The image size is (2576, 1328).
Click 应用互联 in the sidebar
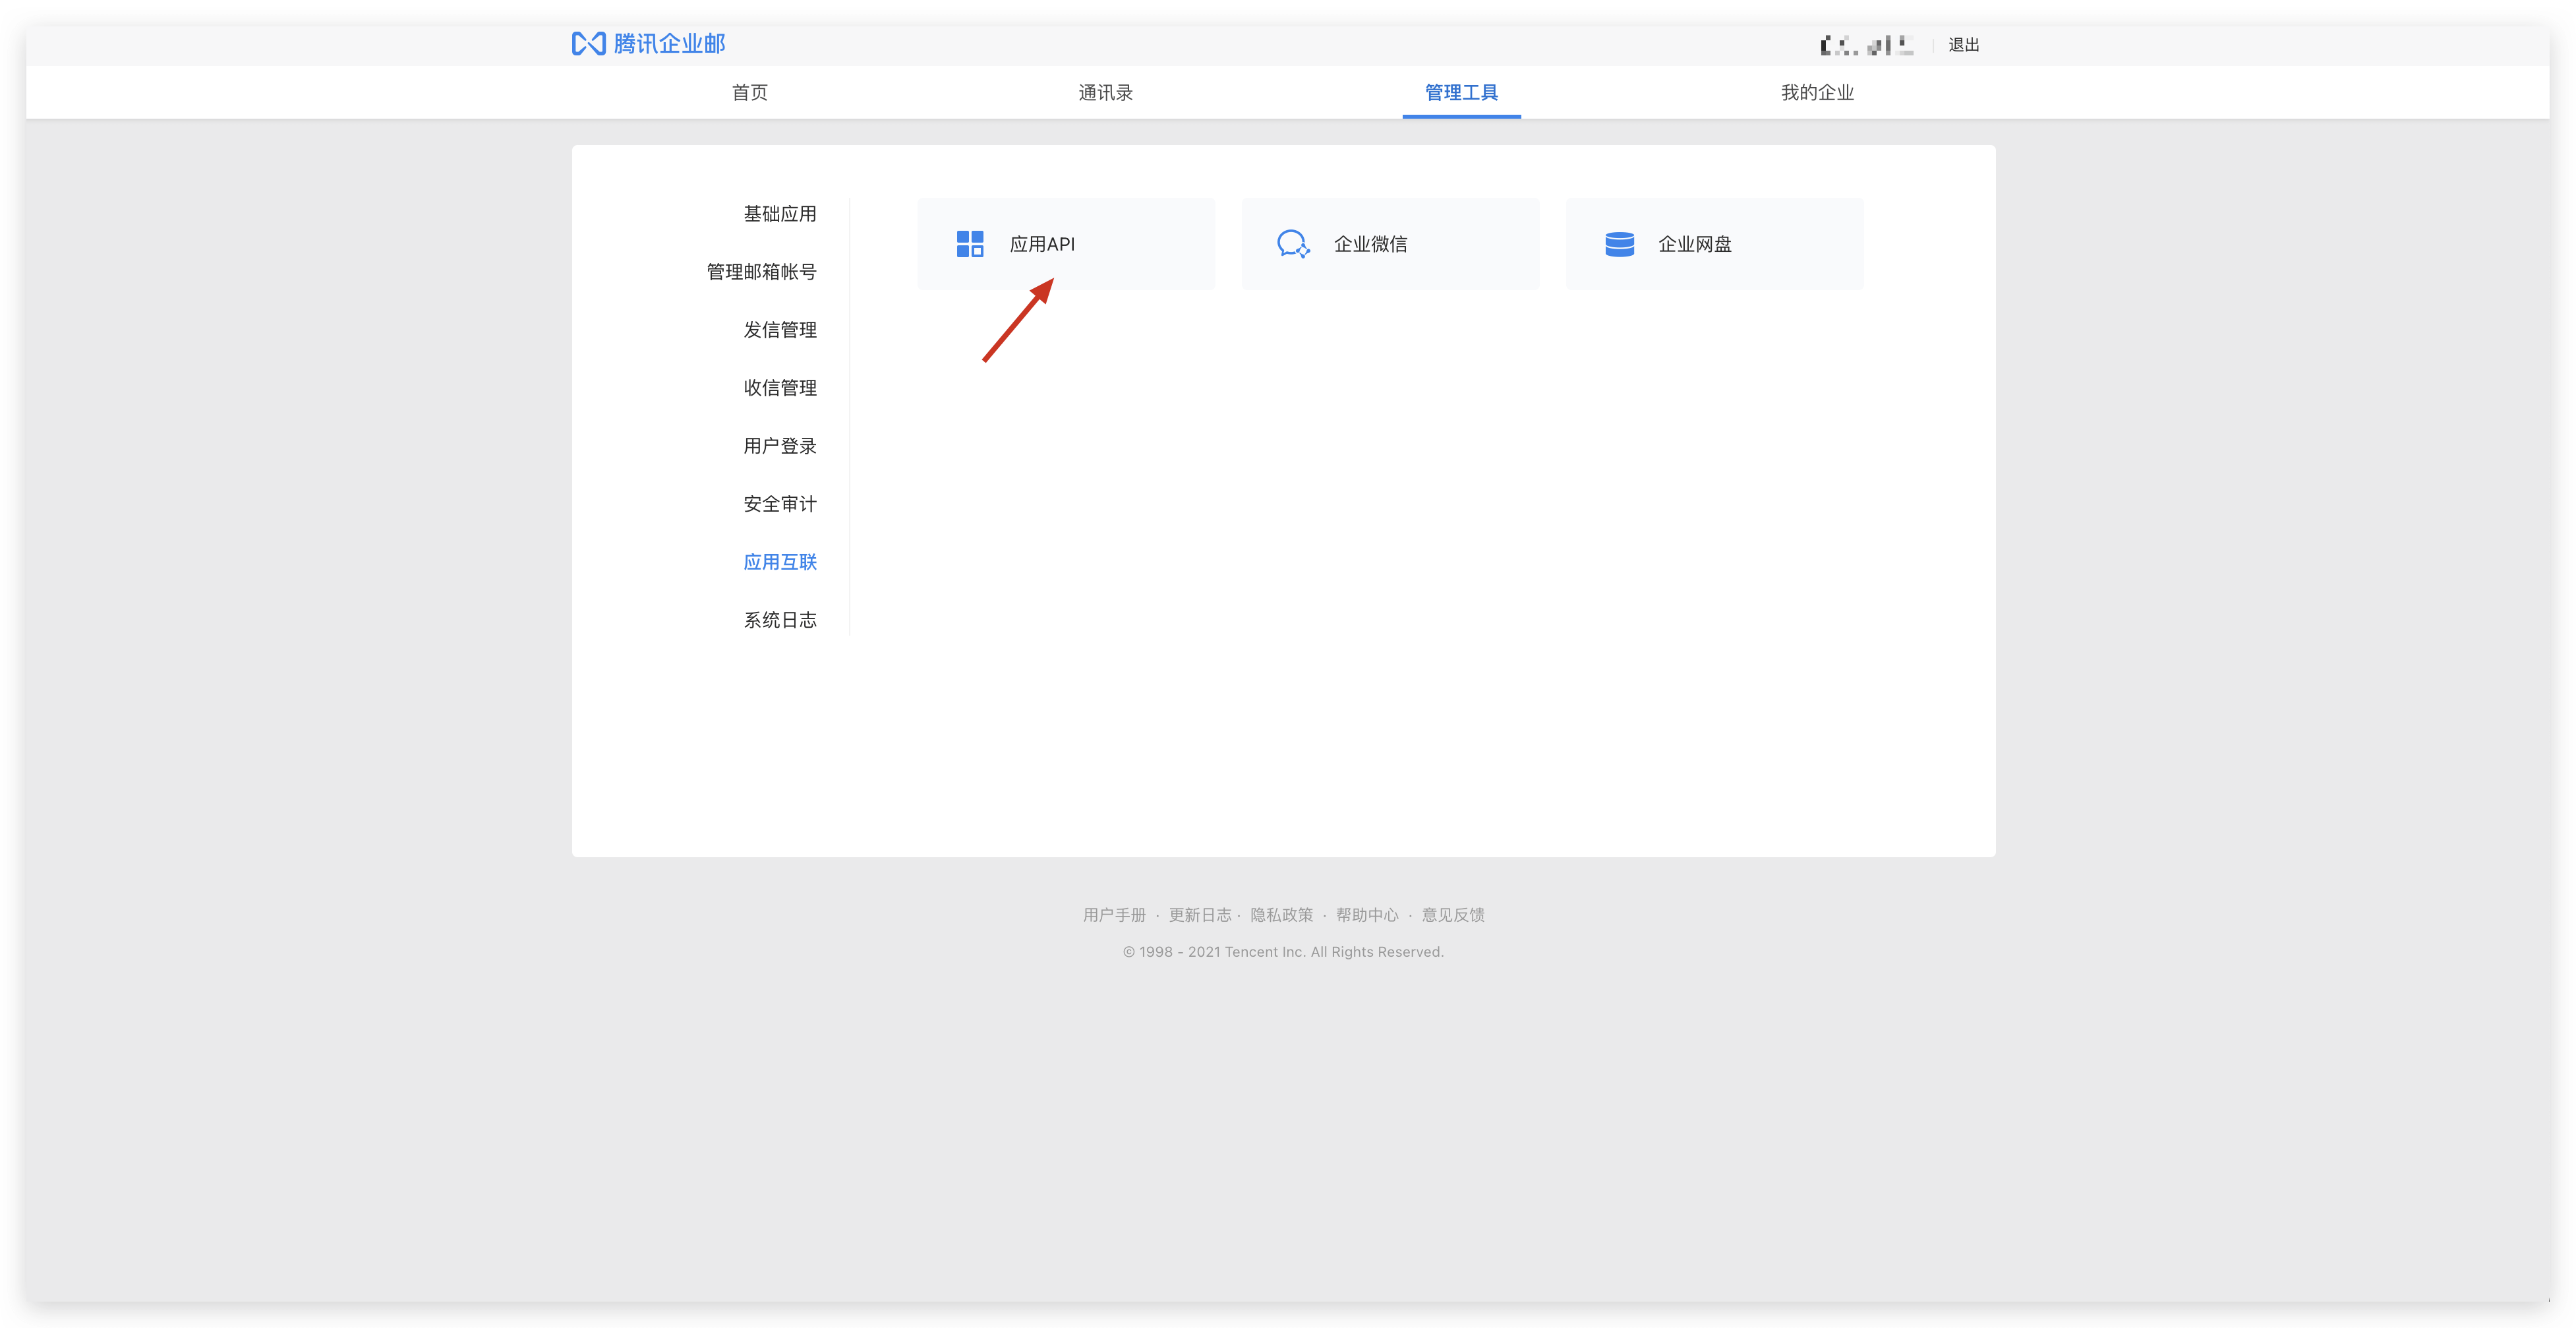click(x=779, y=562)
